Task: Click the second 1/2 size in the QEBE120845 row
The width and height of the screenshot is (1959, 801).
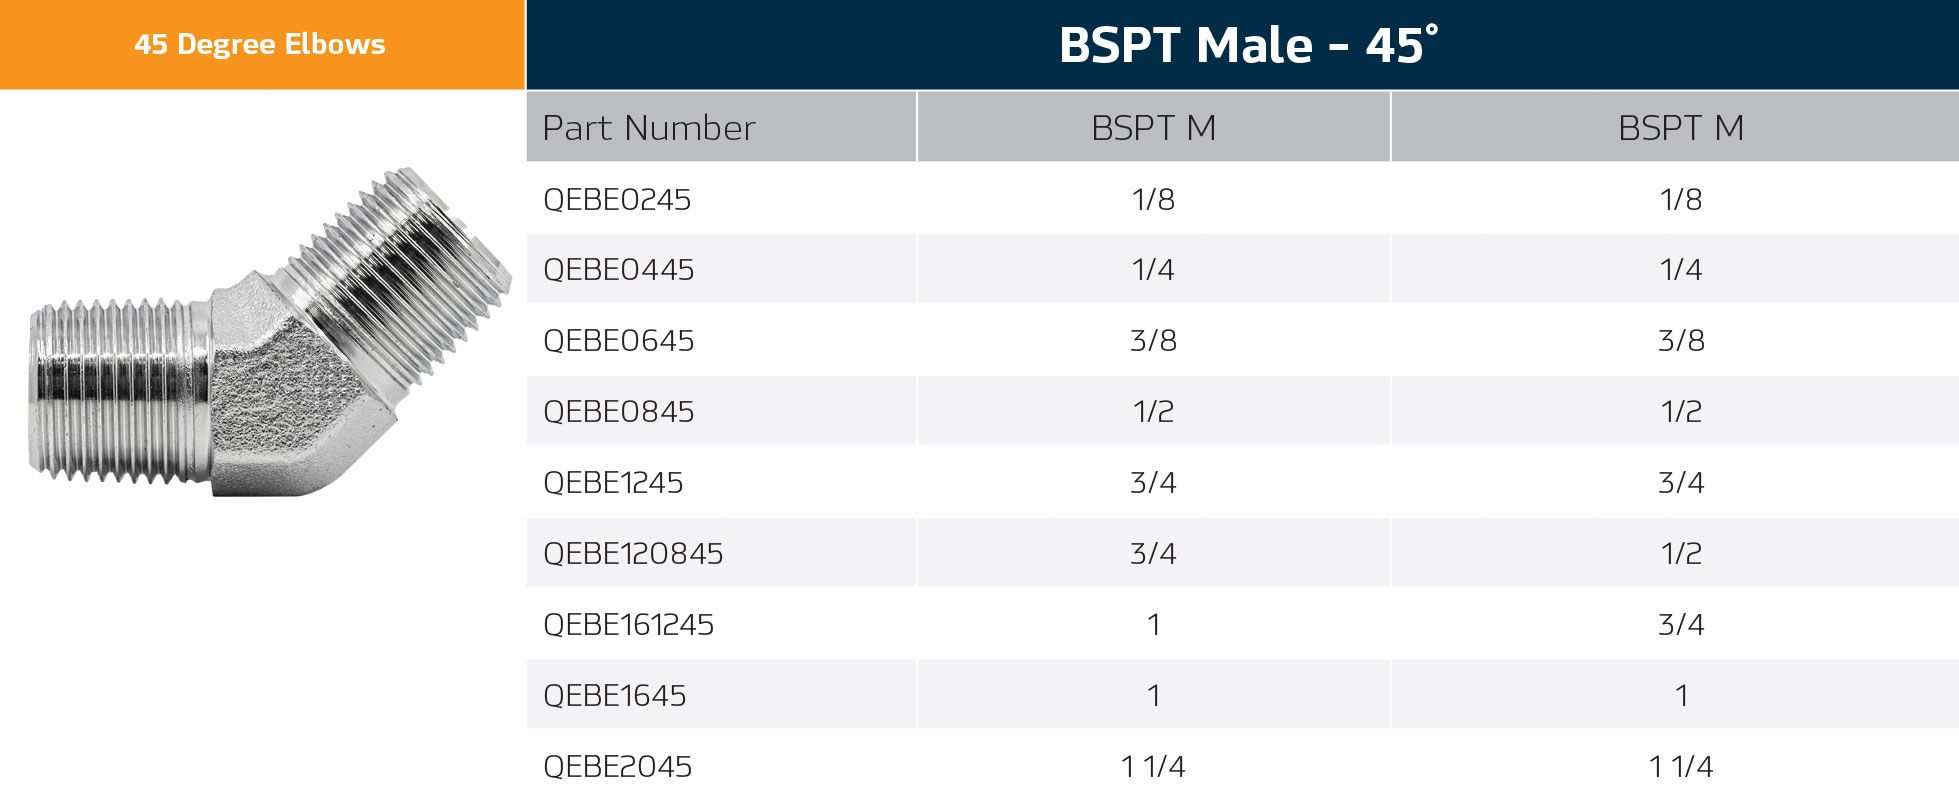Action: coord(1680,554)
